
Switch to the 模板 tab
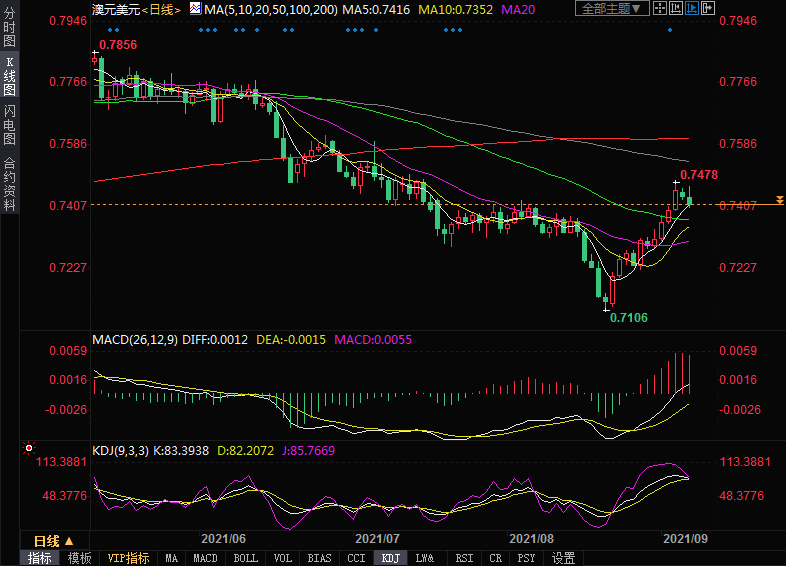tap(79, 558)
